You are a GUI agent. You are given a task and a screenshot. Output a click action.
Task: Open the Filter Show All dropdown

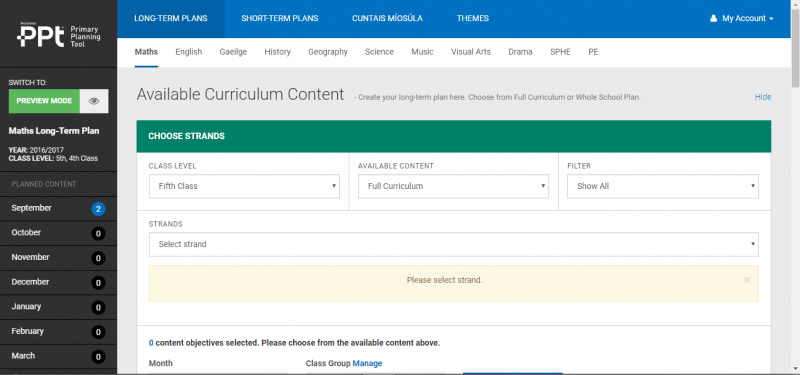pyautogui.click(x=663, y=186)
